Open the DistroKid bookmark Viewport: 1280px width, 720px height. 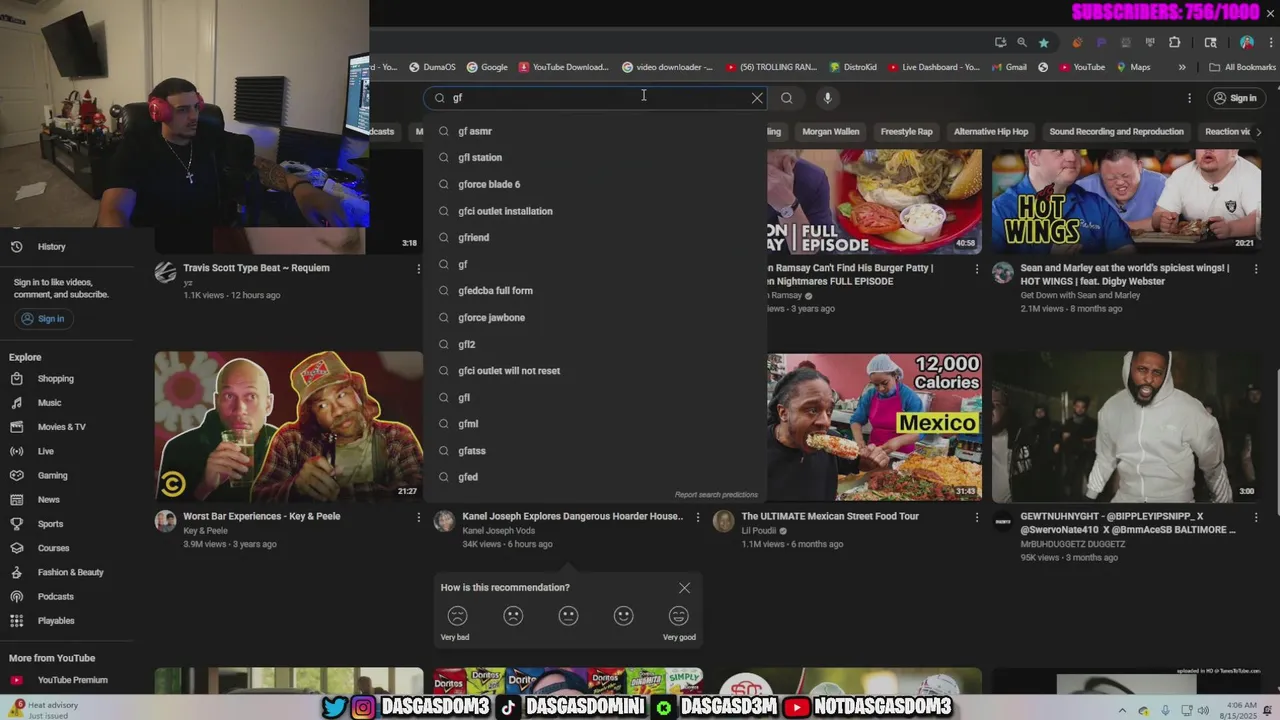click(853, 67)
